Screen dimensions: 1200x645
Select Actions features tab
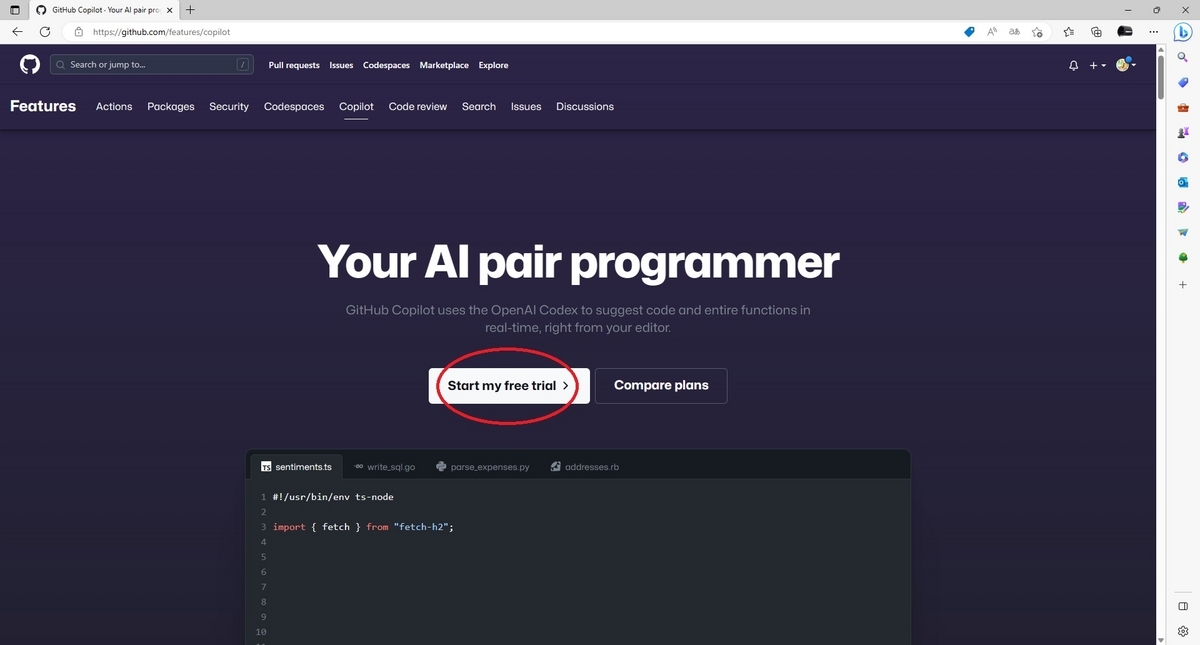(114, 106)
